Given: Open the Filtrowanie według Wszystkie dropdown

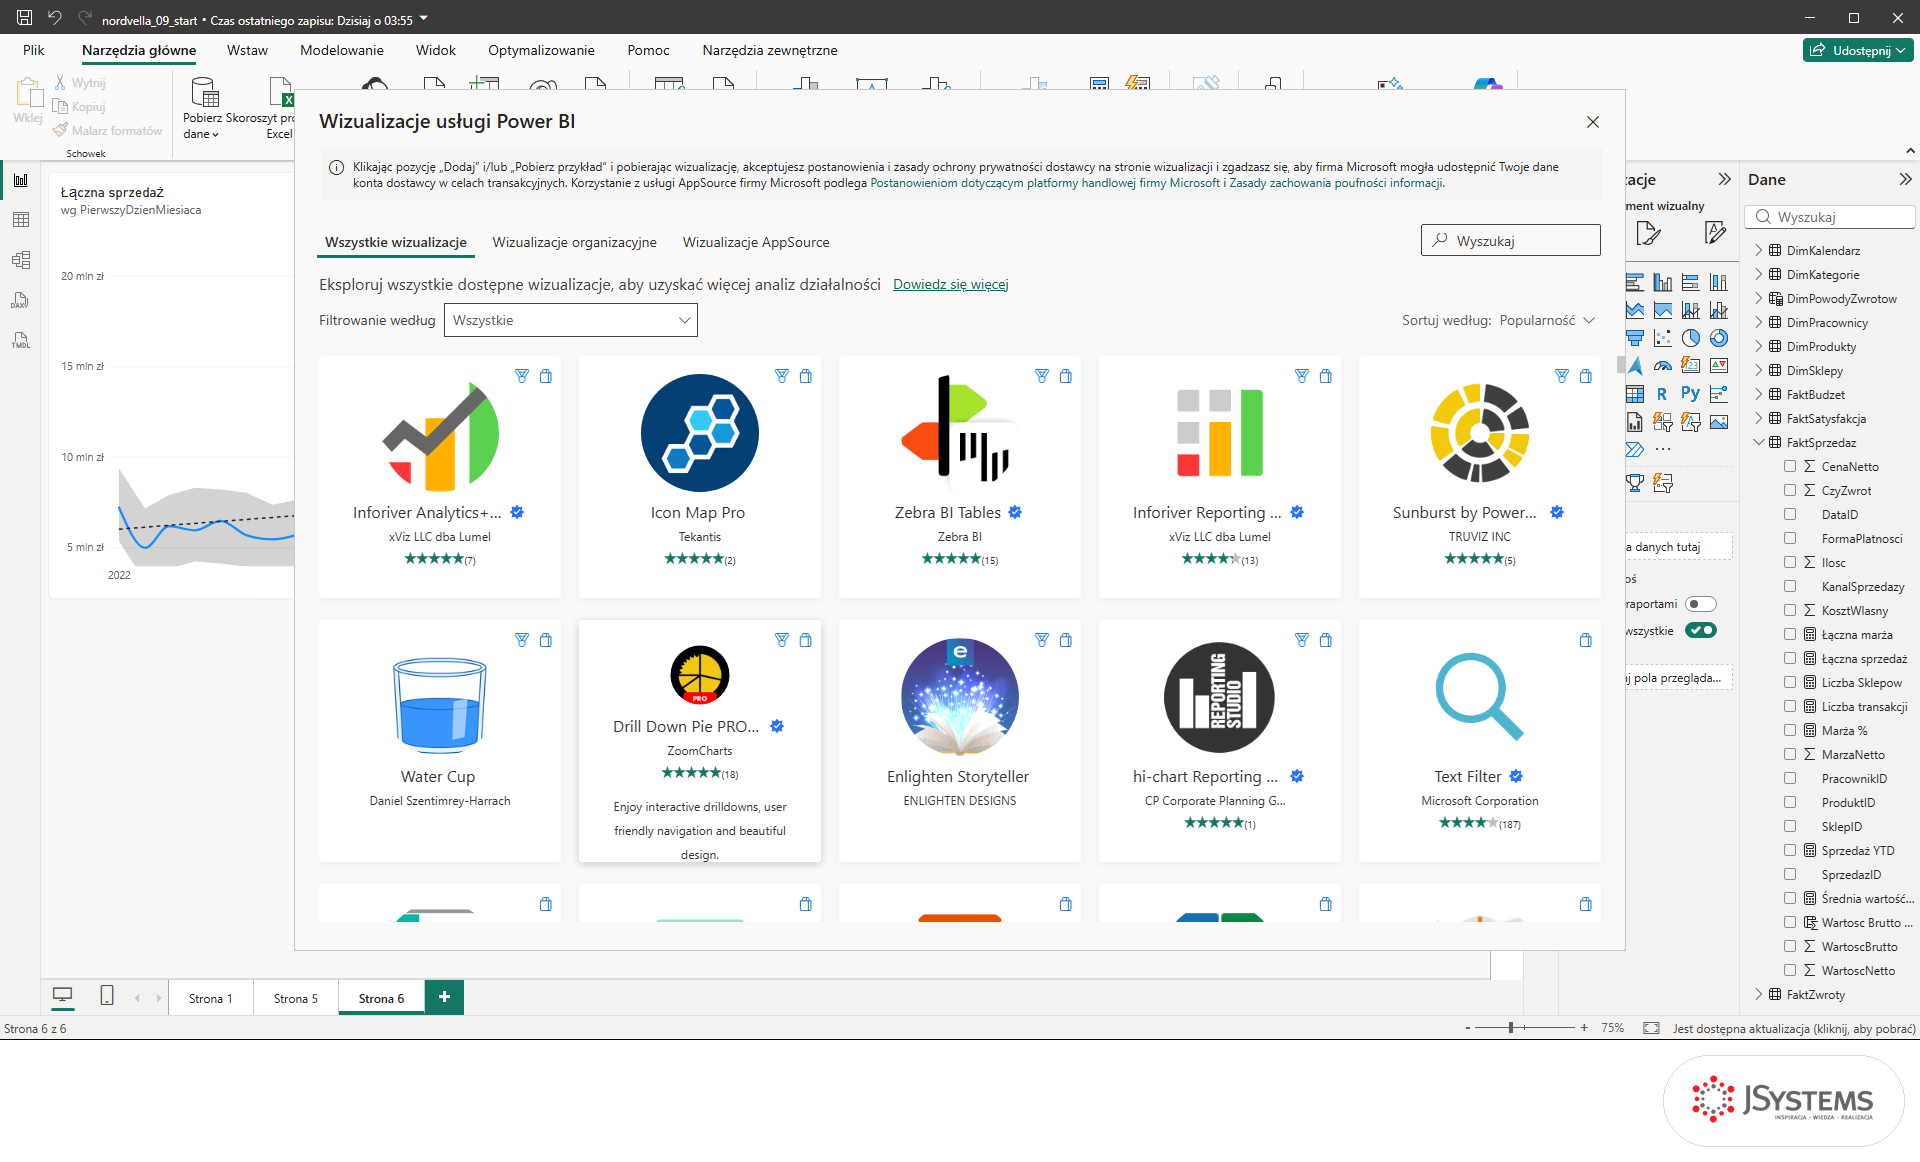Looking at the screenshot, I should pyautogui.click(x=571, y=320).
